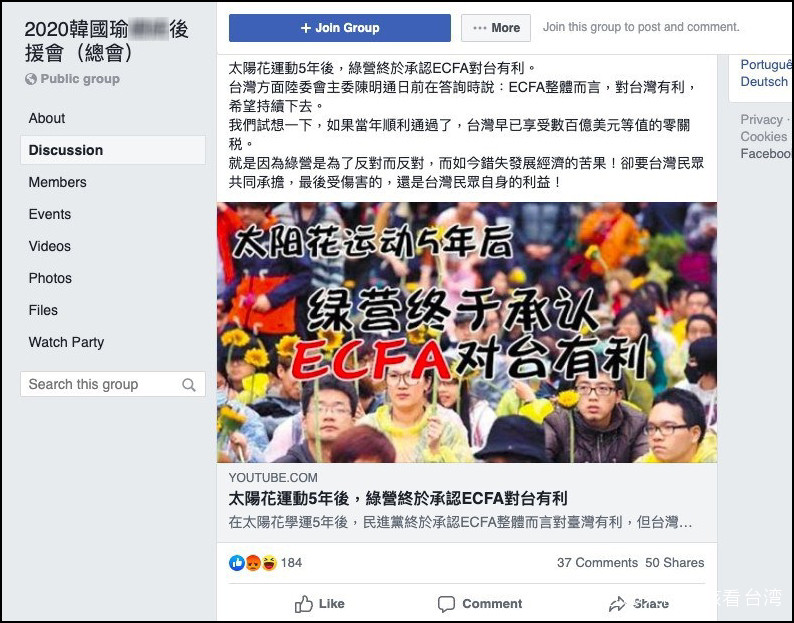Click the Comment speech bubble icon
Viewport: 794px width, 623px height.
pyautogui.click(x=446, y=604)
